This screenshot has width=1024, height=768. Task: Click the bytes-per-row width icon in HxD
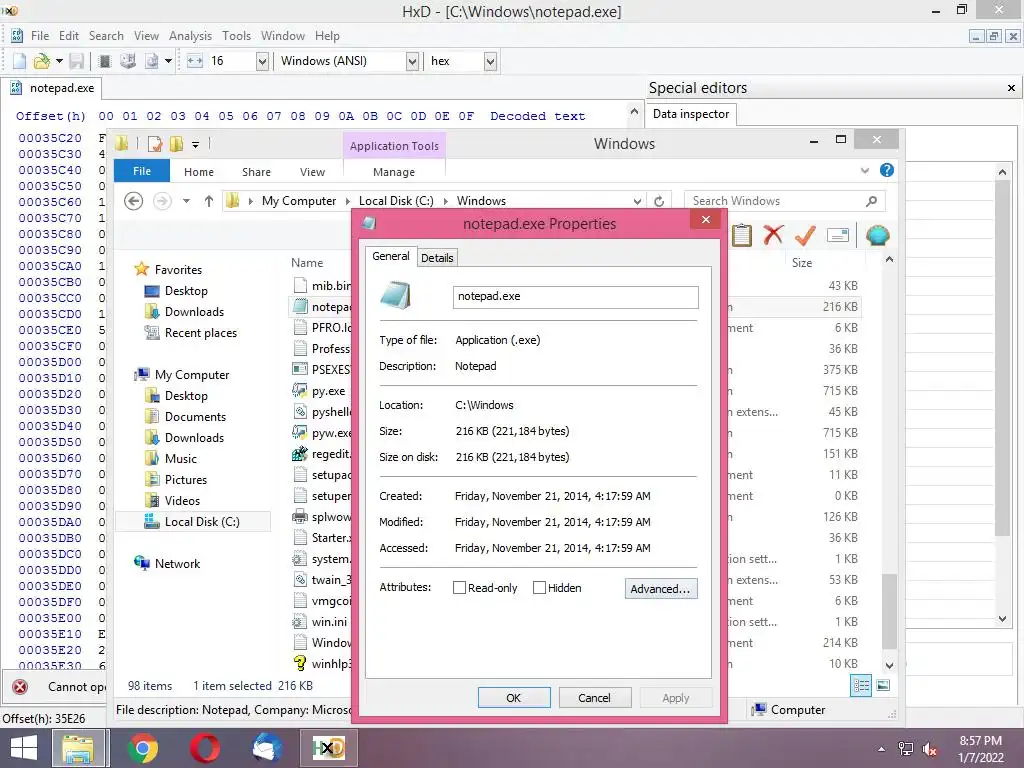(x=195, y=61)
